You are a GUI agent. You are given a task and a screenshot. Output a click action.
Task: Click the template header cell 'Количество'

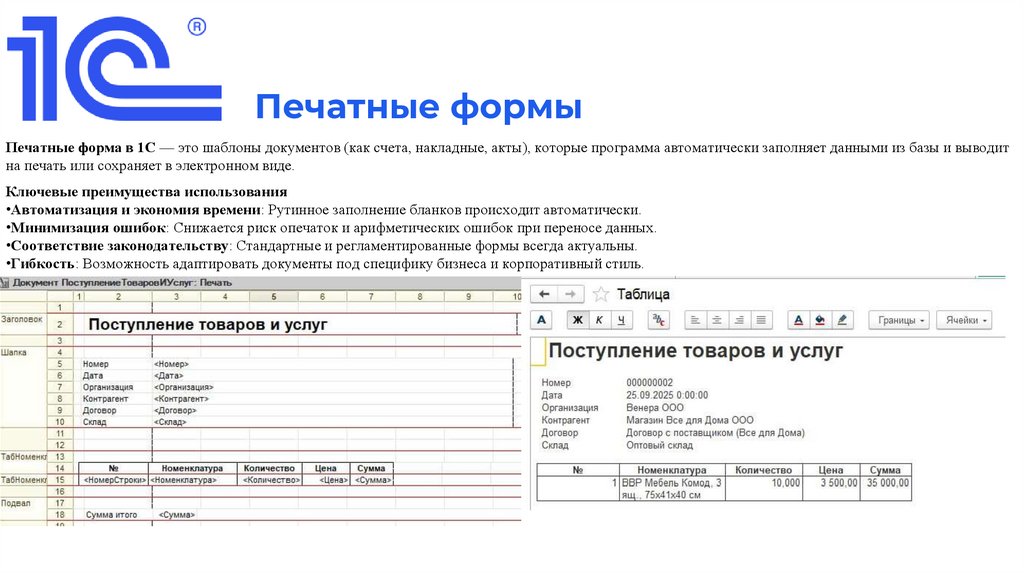(270, 468)
